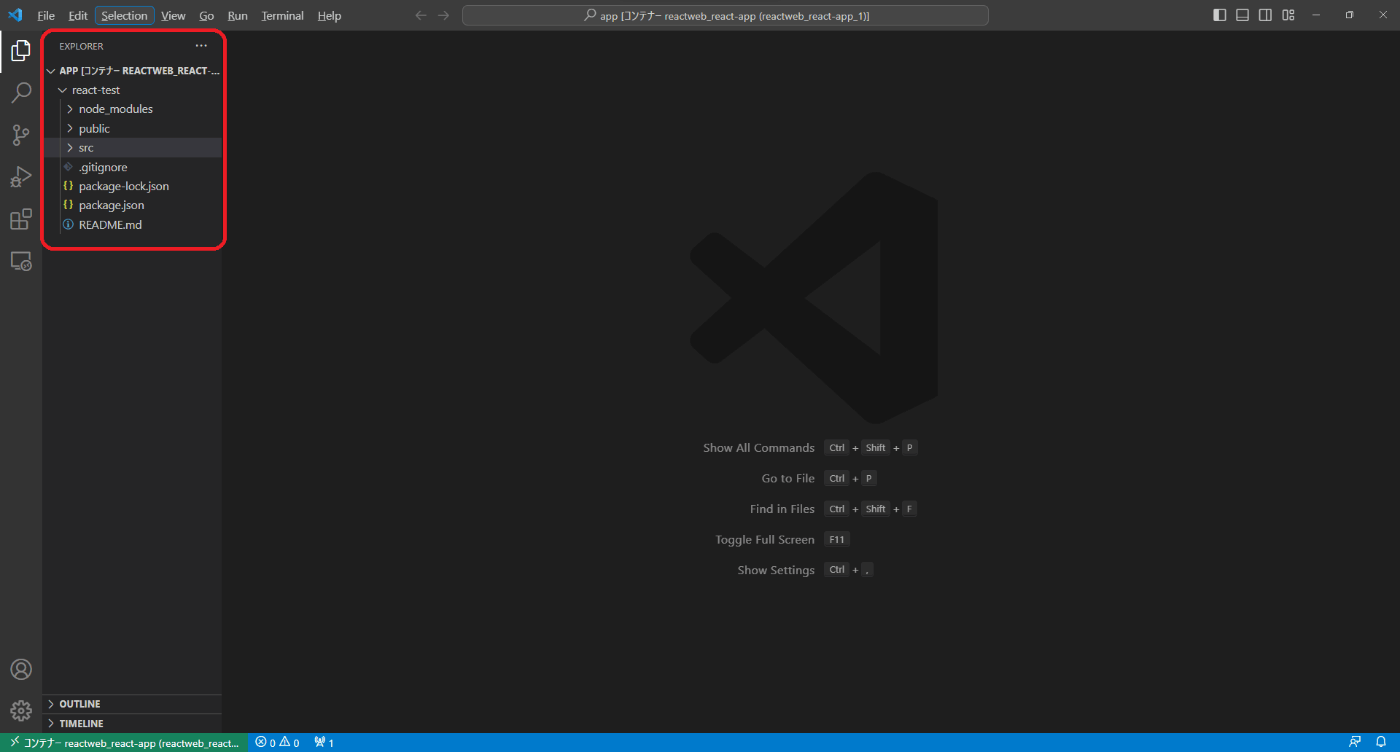1400x752 pixels.
Task: Click the feedback icon in status bar
Action: tap(1355, 743)
